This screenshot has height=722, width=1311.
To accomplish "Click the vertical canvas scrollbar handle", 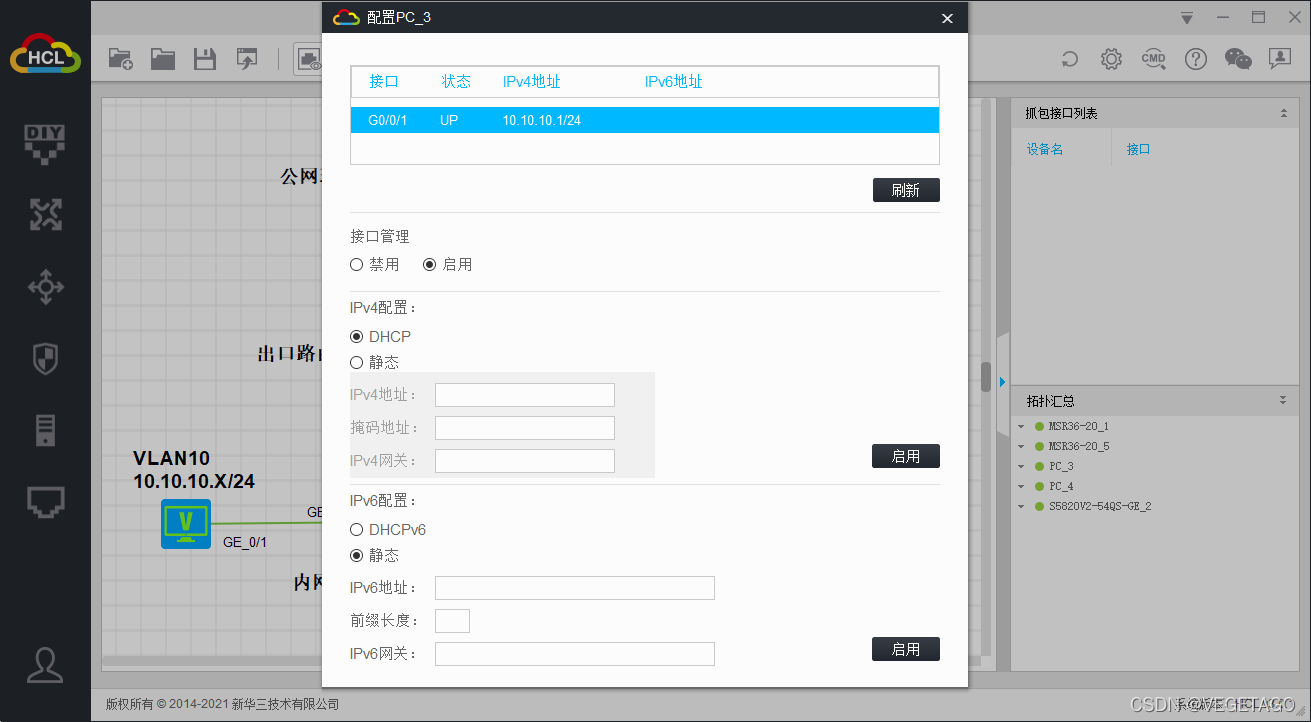I will coord(985,377).
